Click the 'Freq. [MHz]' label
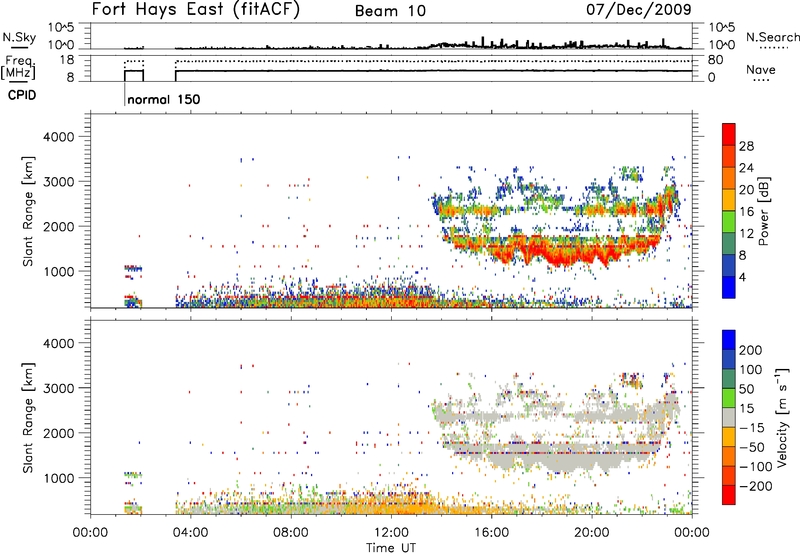This screenshot has height=554, width=800. (x=18, y=67)
